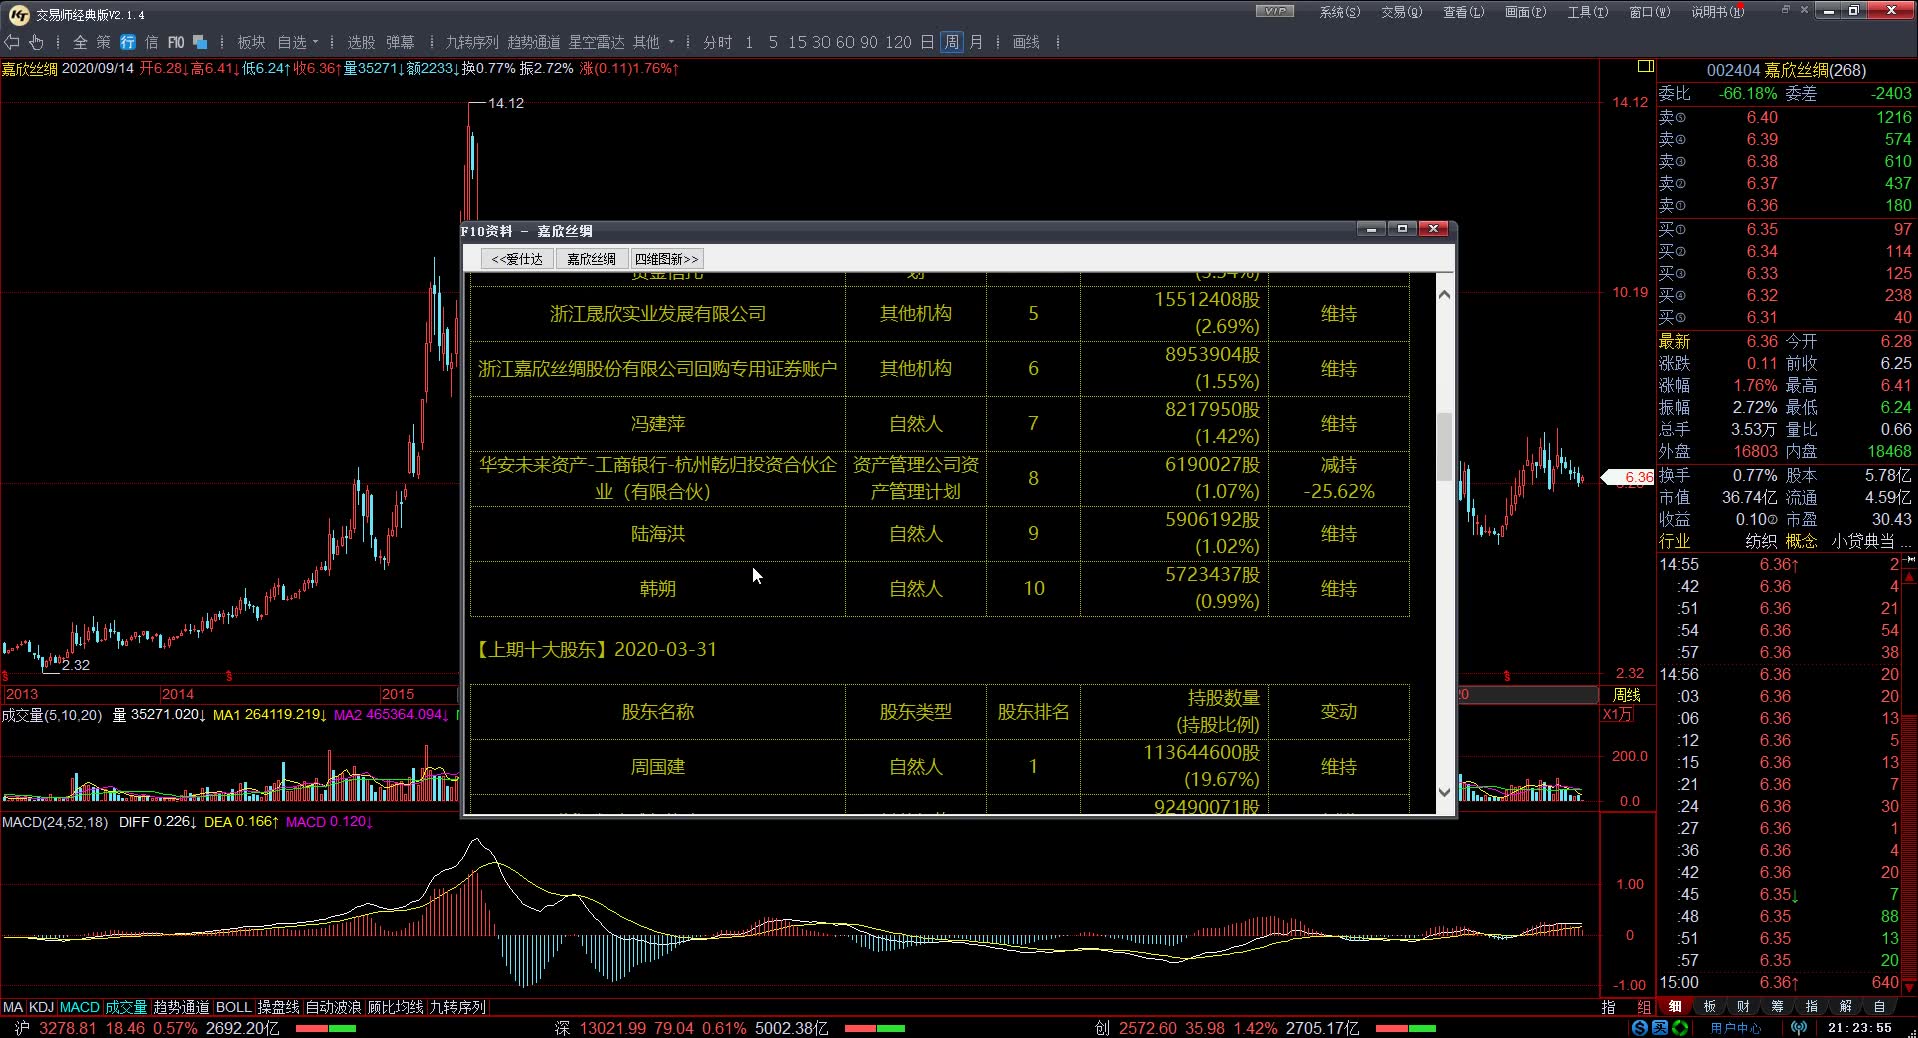Image resolution: width=1918 pixels, height=1038 pixels.
Task: Select the 解 tab at bottom right
Action: pos(1845,1006)
